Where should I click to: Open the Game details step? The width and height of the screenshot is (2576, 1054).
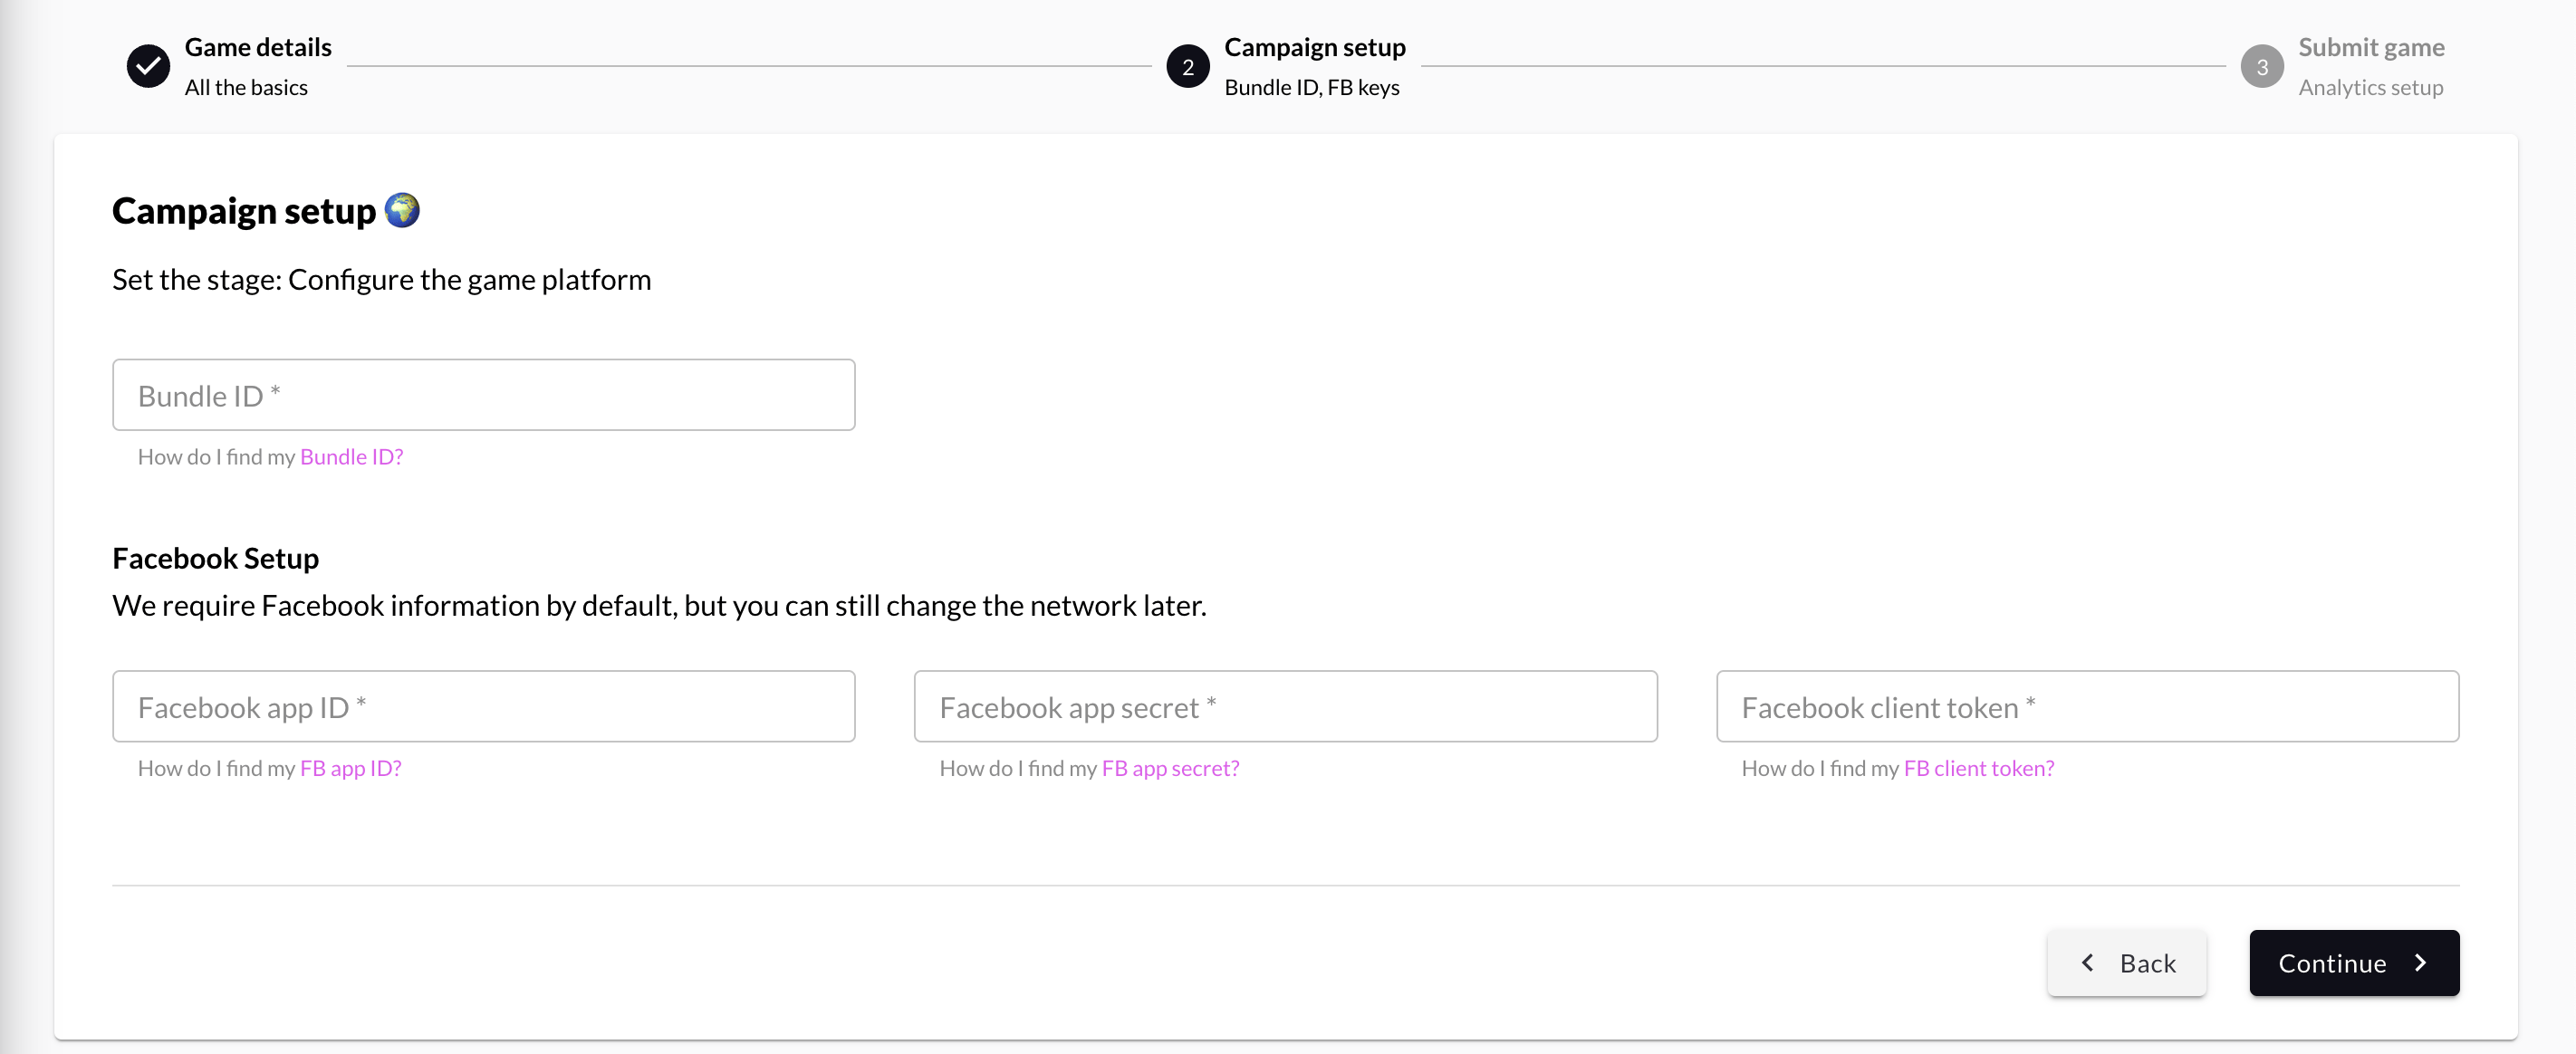tap(258, 48)
